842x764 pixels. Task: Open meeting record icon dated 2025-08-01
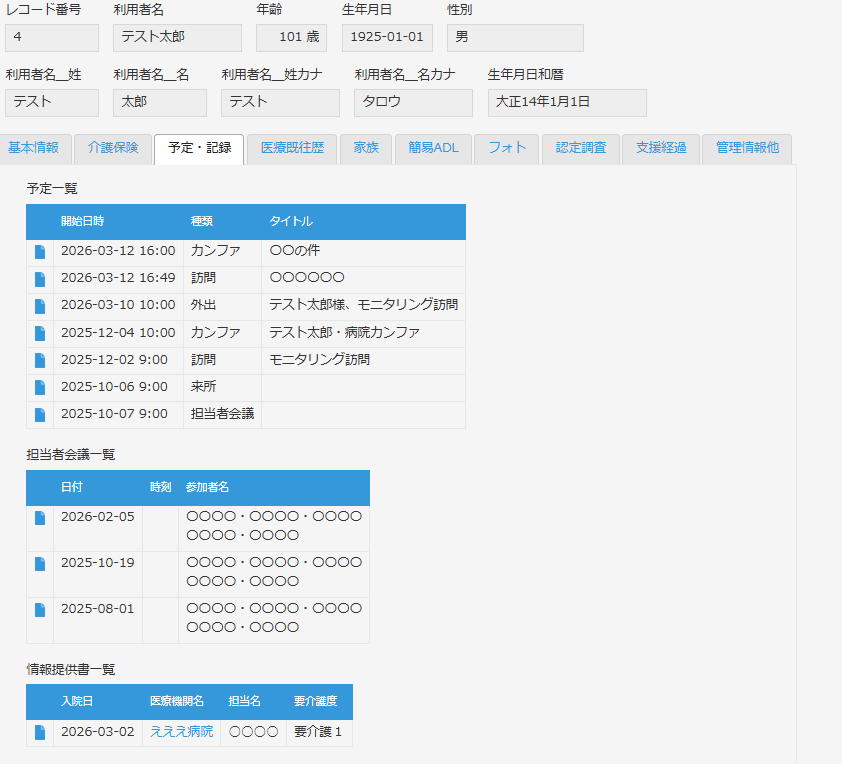(40, 610)
